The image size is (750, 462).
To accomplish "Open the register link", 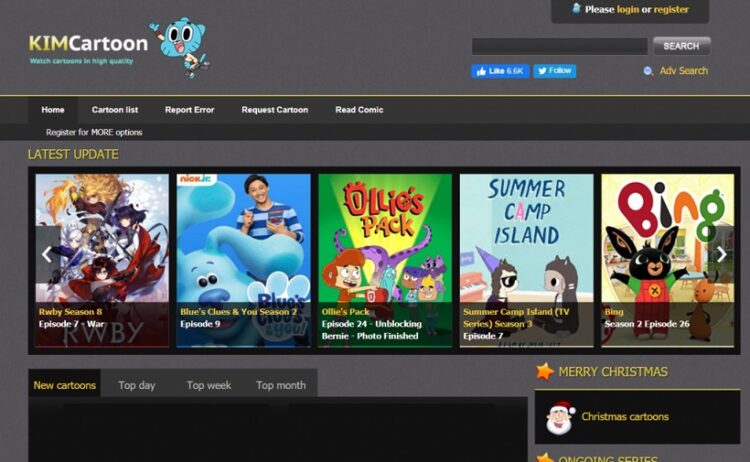I will 671,9.
